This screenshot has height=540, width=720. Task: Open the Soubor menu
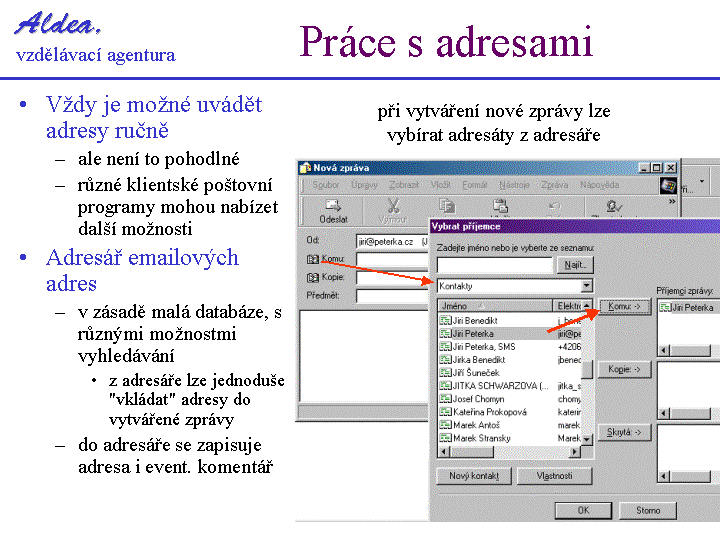[326, 185]
